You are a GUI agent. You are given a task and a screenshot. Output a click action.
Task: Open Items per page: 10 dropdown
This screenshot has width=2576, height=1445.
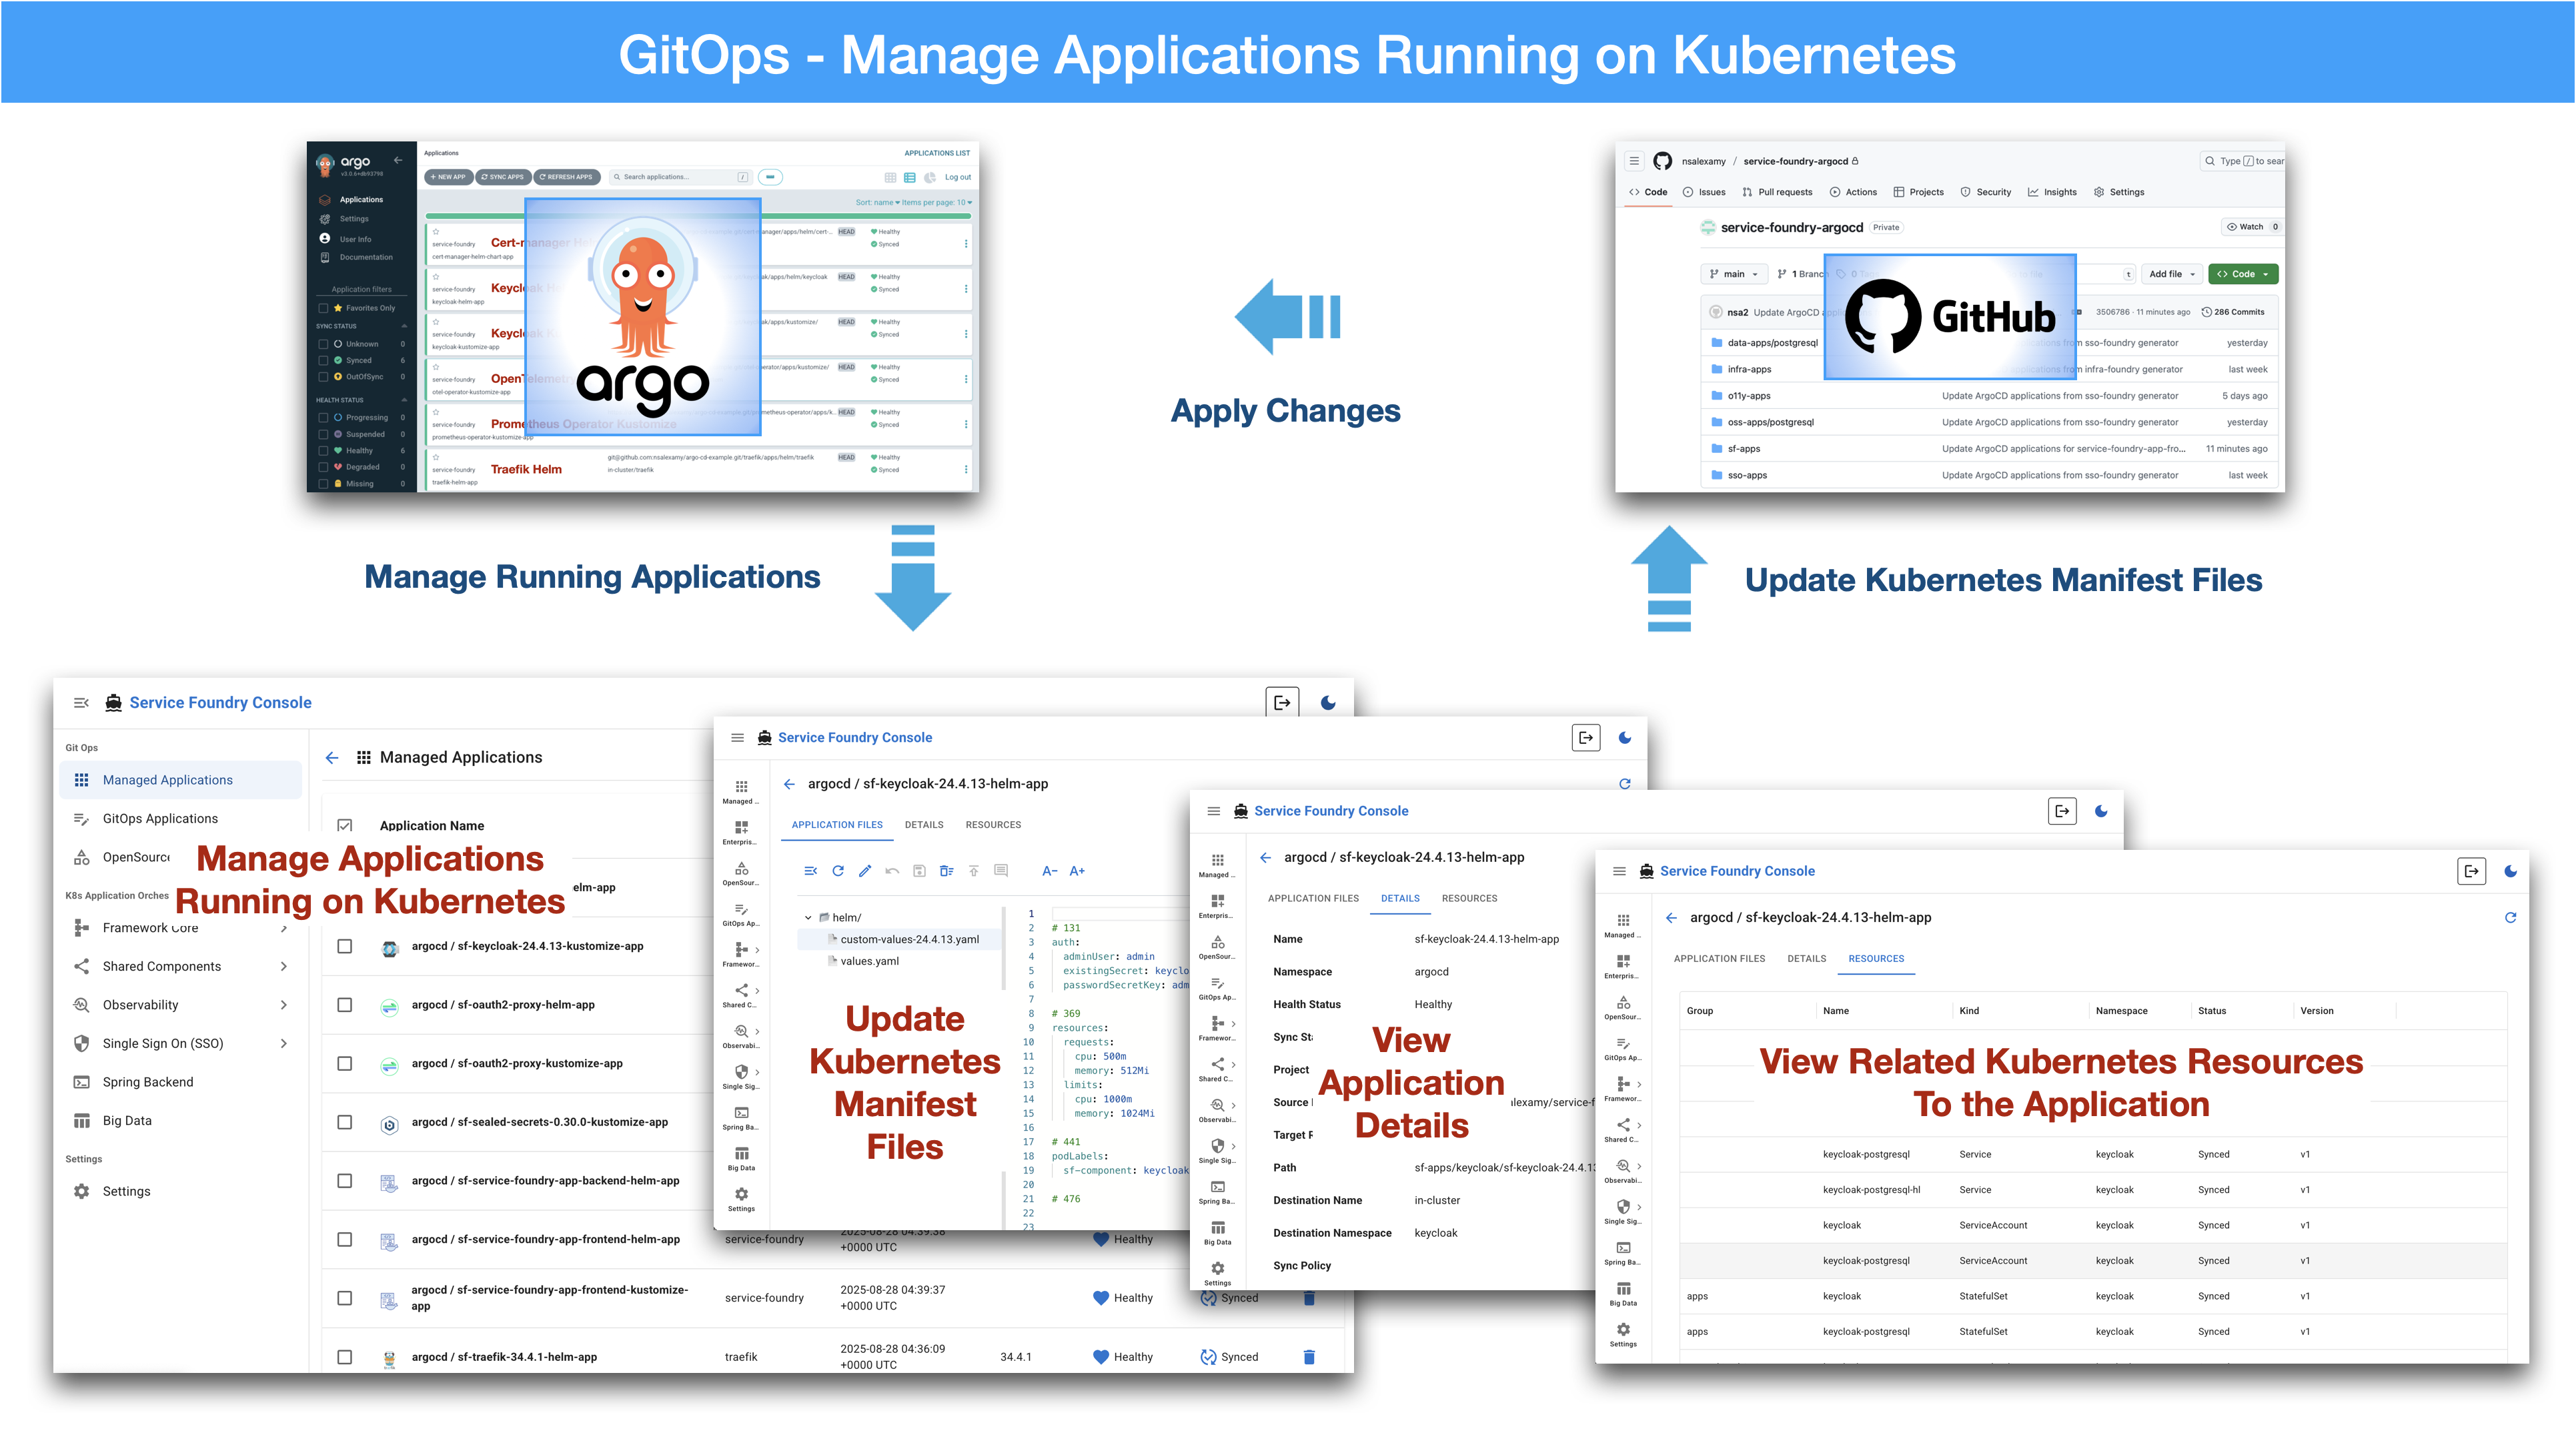(x=937, y=202)
